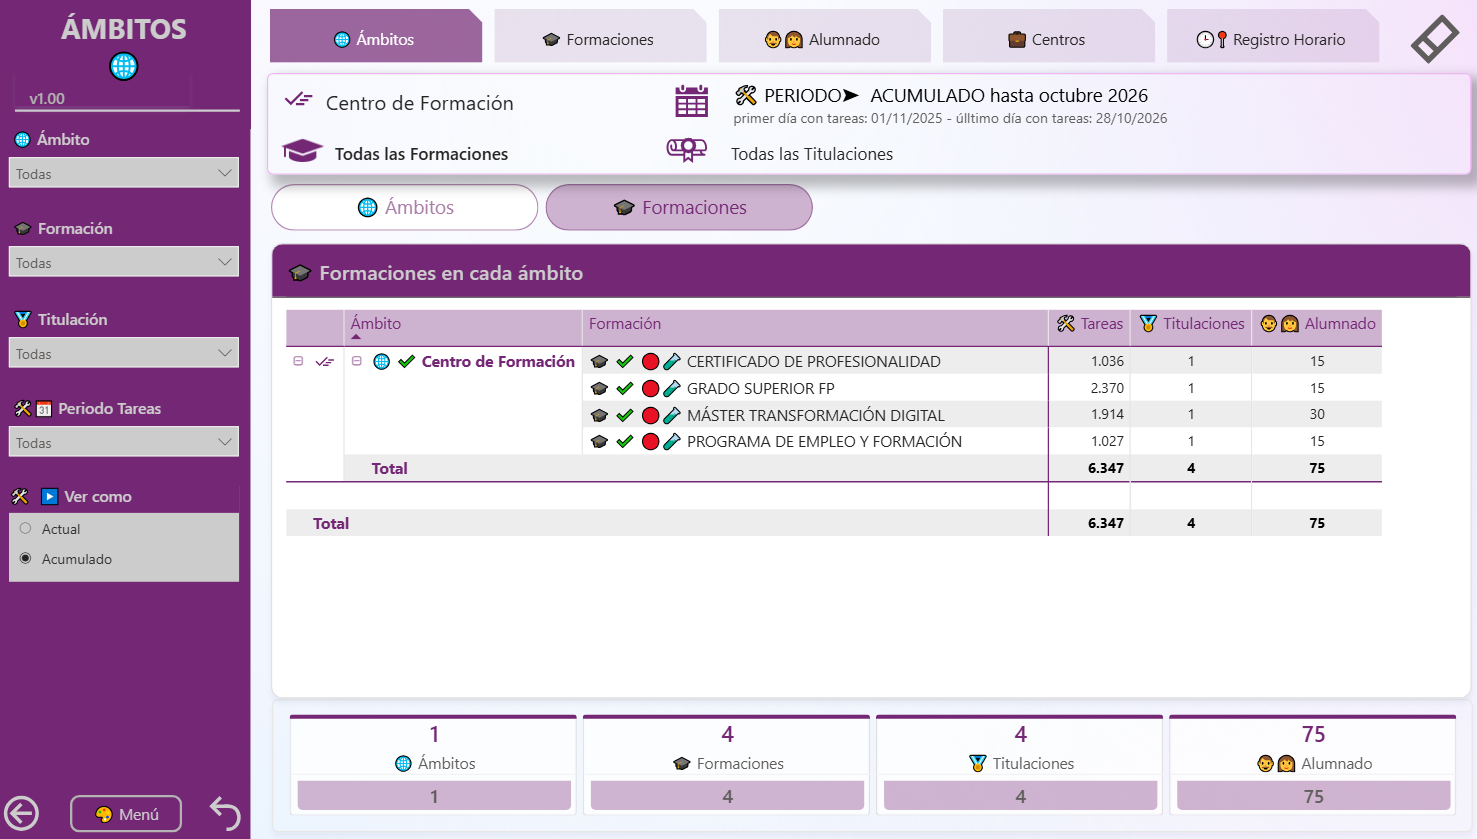Image resolution: width=1477 pixels, height=839 pixels.
Task: Click the undo curved arrow icon
Action: [225, 813]
